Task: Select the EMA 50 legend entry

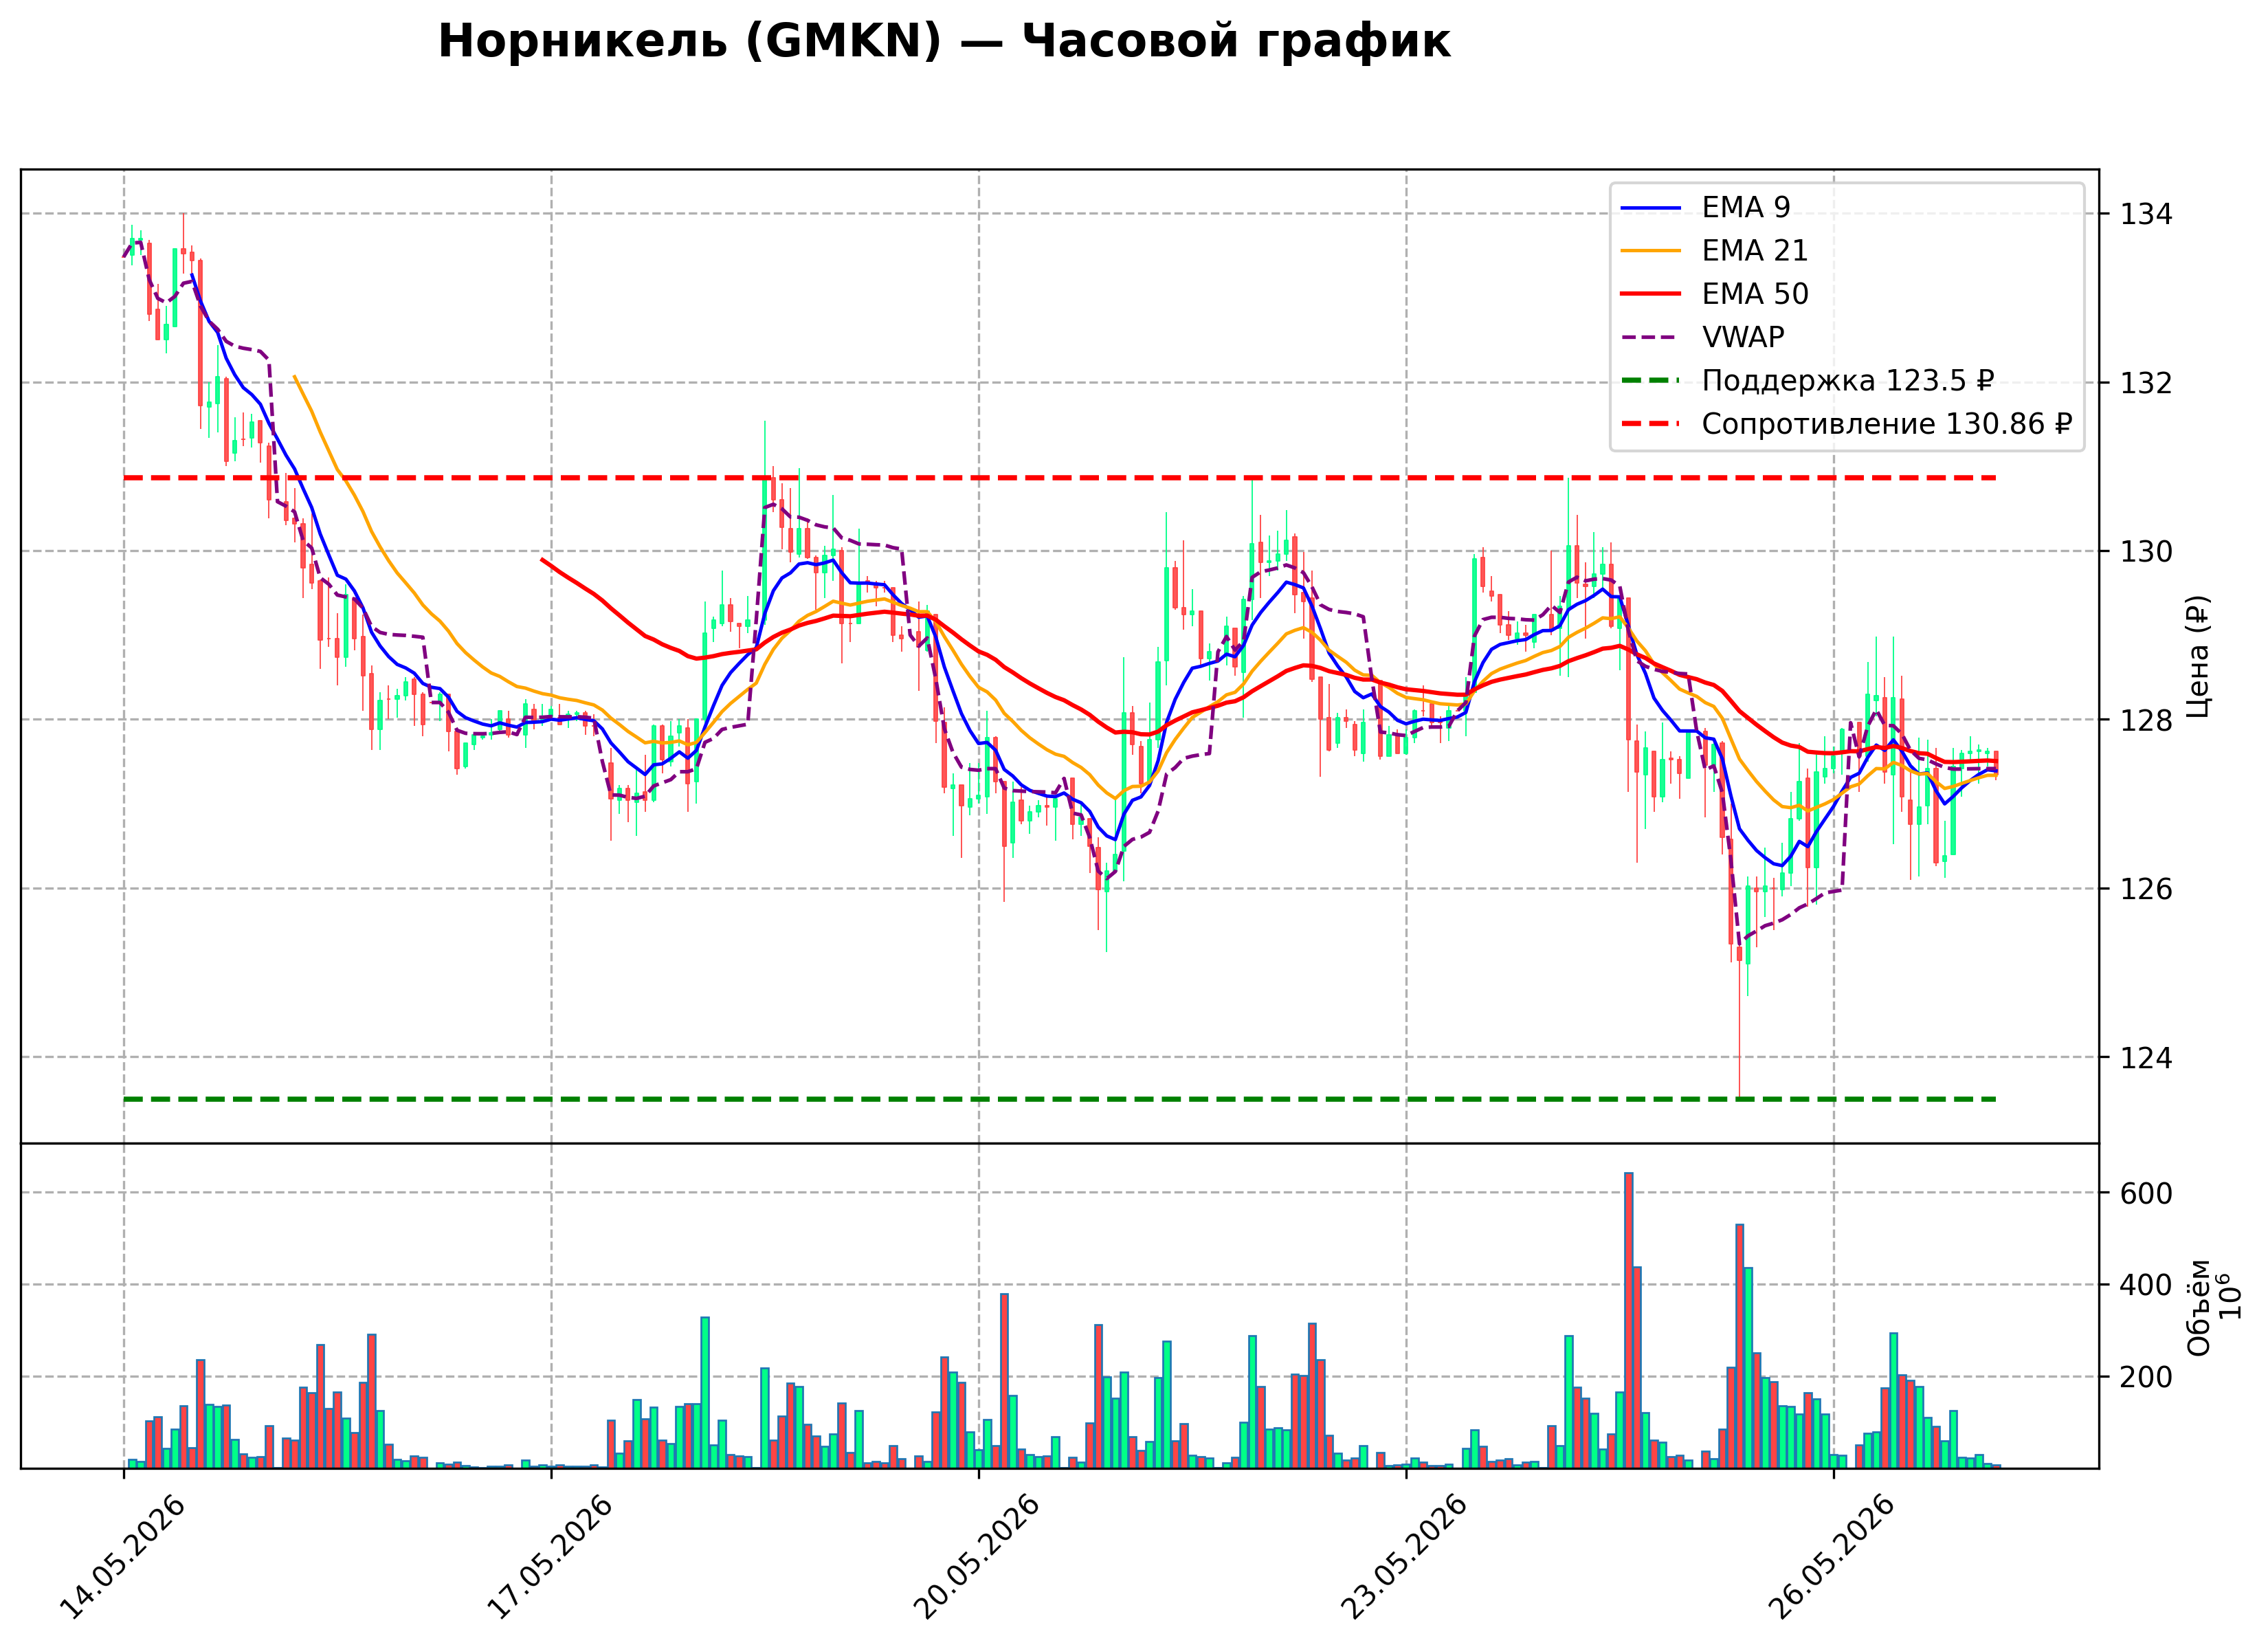Action: point(1715,294)
